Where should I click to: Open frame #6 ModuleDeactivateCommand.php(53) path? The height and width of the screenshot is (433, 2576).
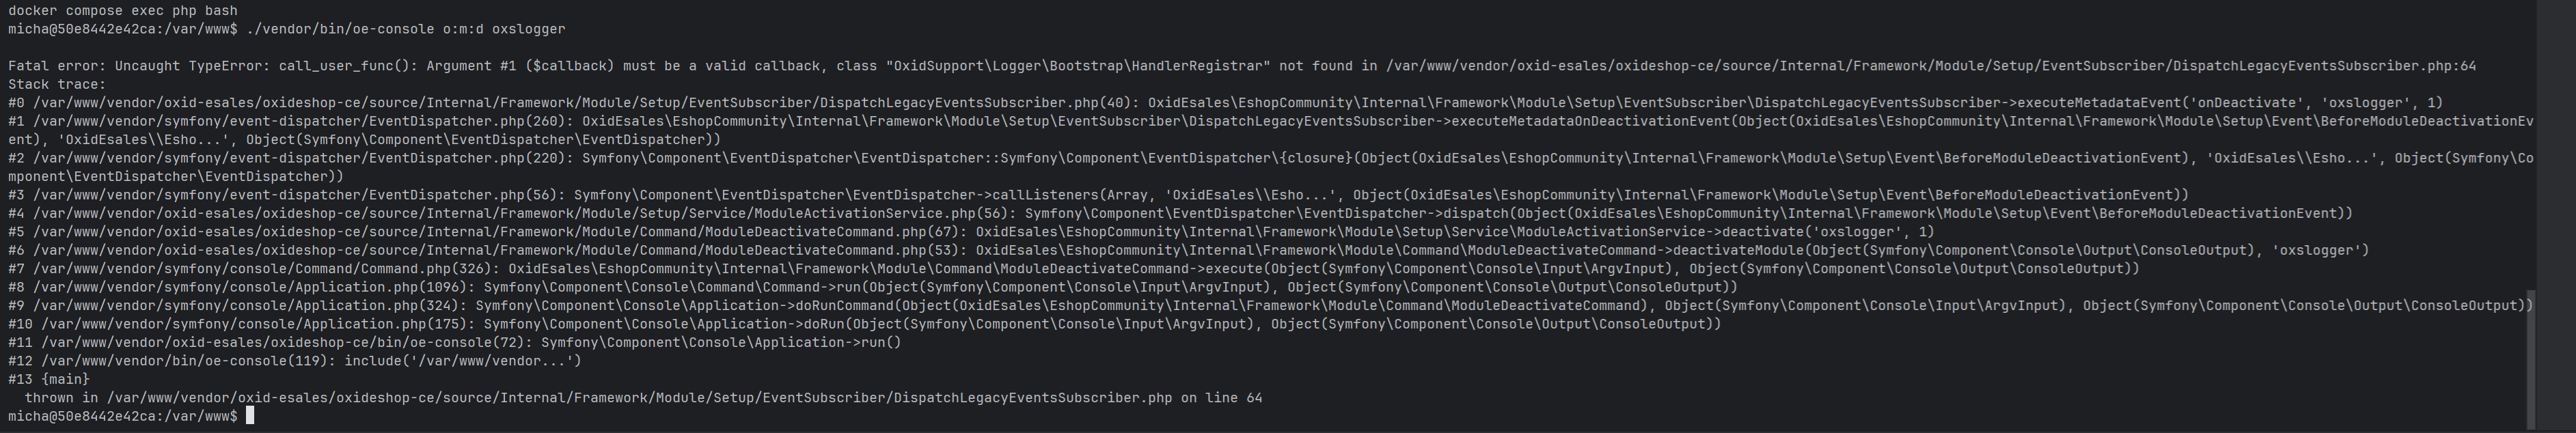click(x=496, y=250)
